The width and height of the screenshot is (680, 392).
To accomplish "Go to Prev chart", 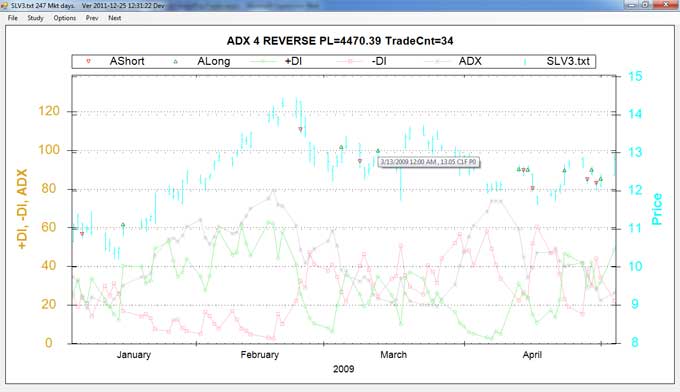I will coord(92,18).
